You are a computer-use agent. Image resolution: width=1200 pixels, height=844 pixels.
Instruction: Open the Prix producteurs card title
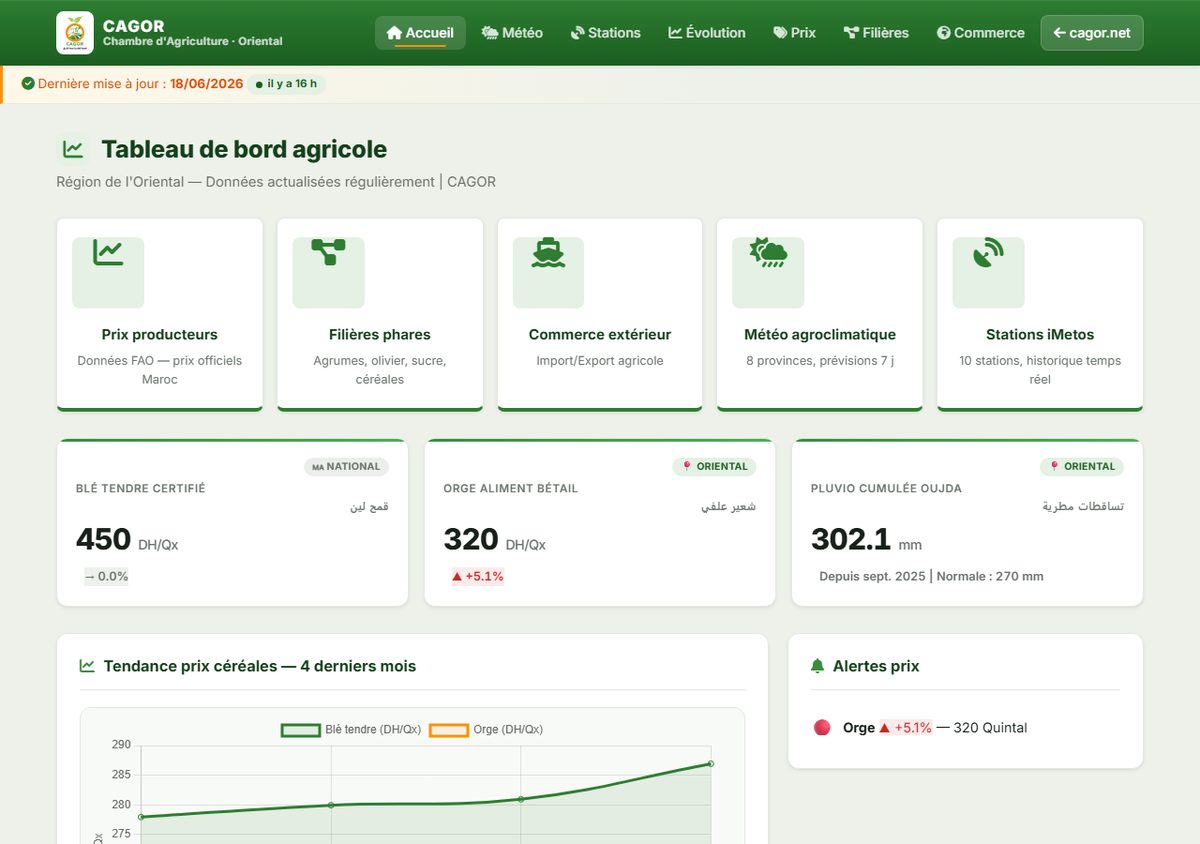(x=160, y=335)
